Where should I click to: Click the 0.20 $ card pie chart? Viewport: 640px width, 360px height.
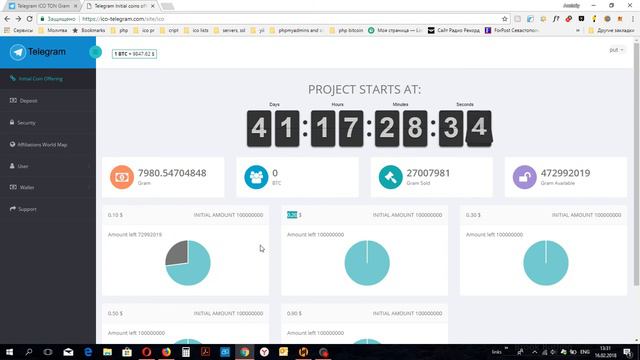367,263
